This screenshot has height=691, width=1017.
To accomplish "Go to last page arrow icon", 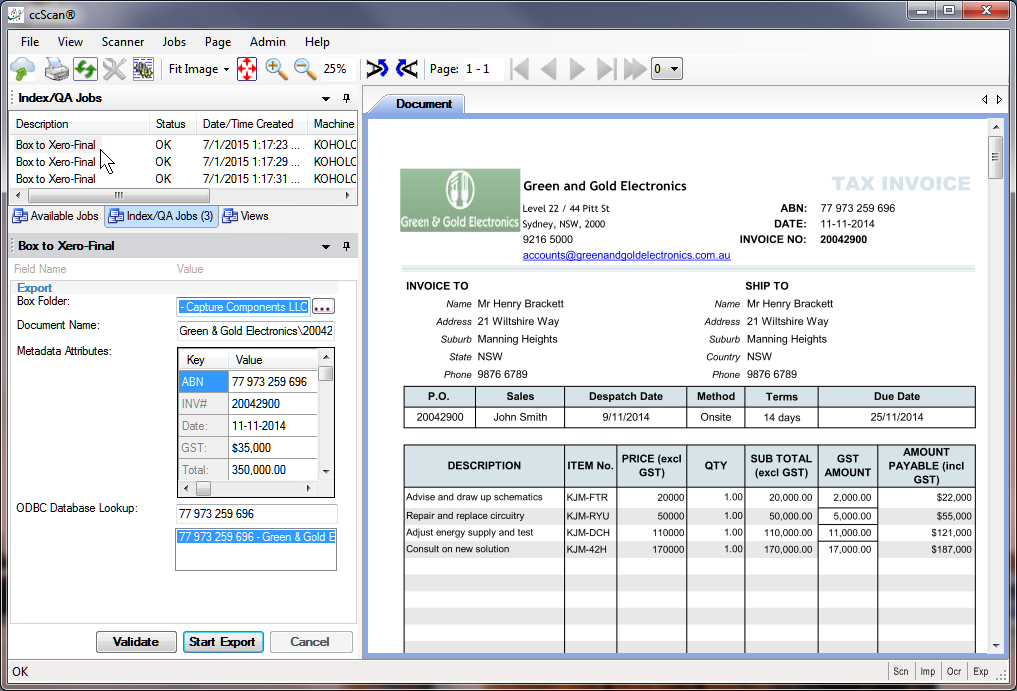I will pyautogui.click(x=606, y=69).
